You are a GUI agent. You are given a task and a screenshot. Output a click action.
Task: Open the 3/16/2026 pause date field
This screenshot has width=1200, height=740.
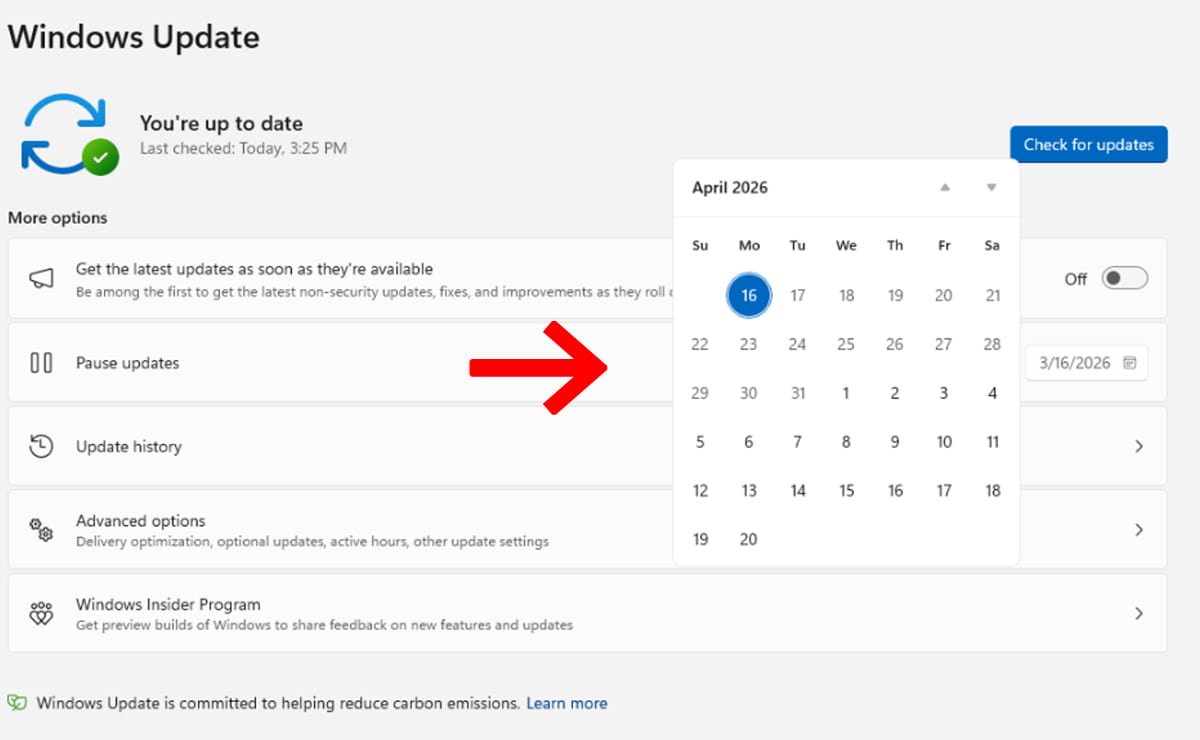[x=1086, y=363]
